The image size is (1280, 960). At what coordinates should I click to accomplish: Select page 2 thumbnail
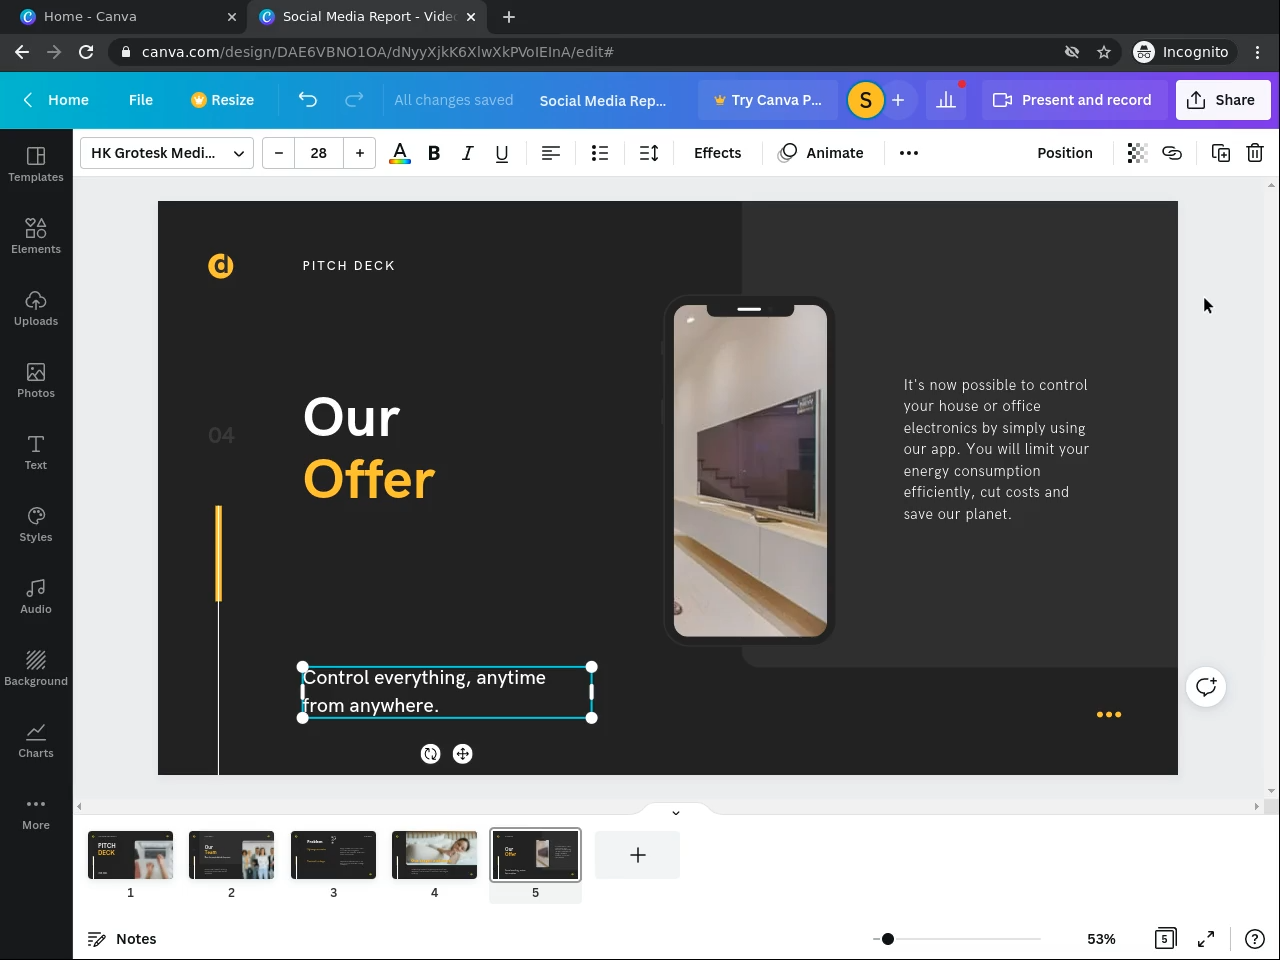point(231,855)
